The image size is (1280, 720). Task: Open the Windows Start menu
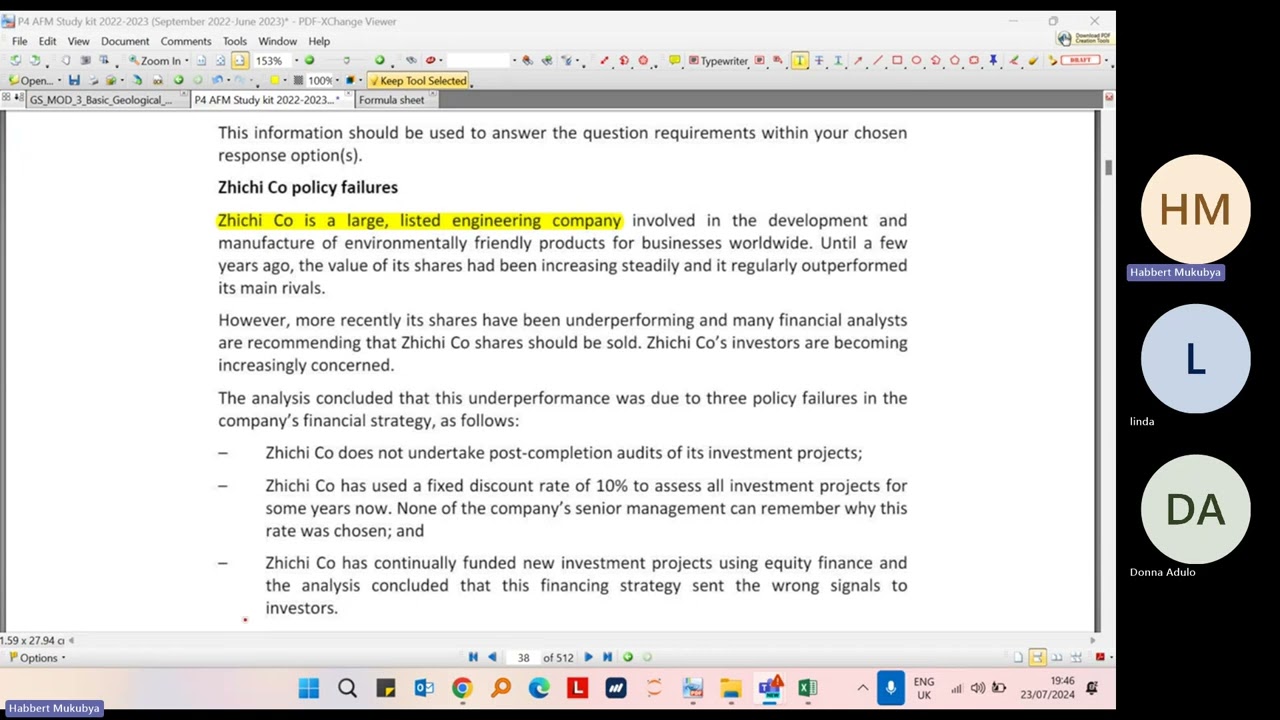click(308, 688)
